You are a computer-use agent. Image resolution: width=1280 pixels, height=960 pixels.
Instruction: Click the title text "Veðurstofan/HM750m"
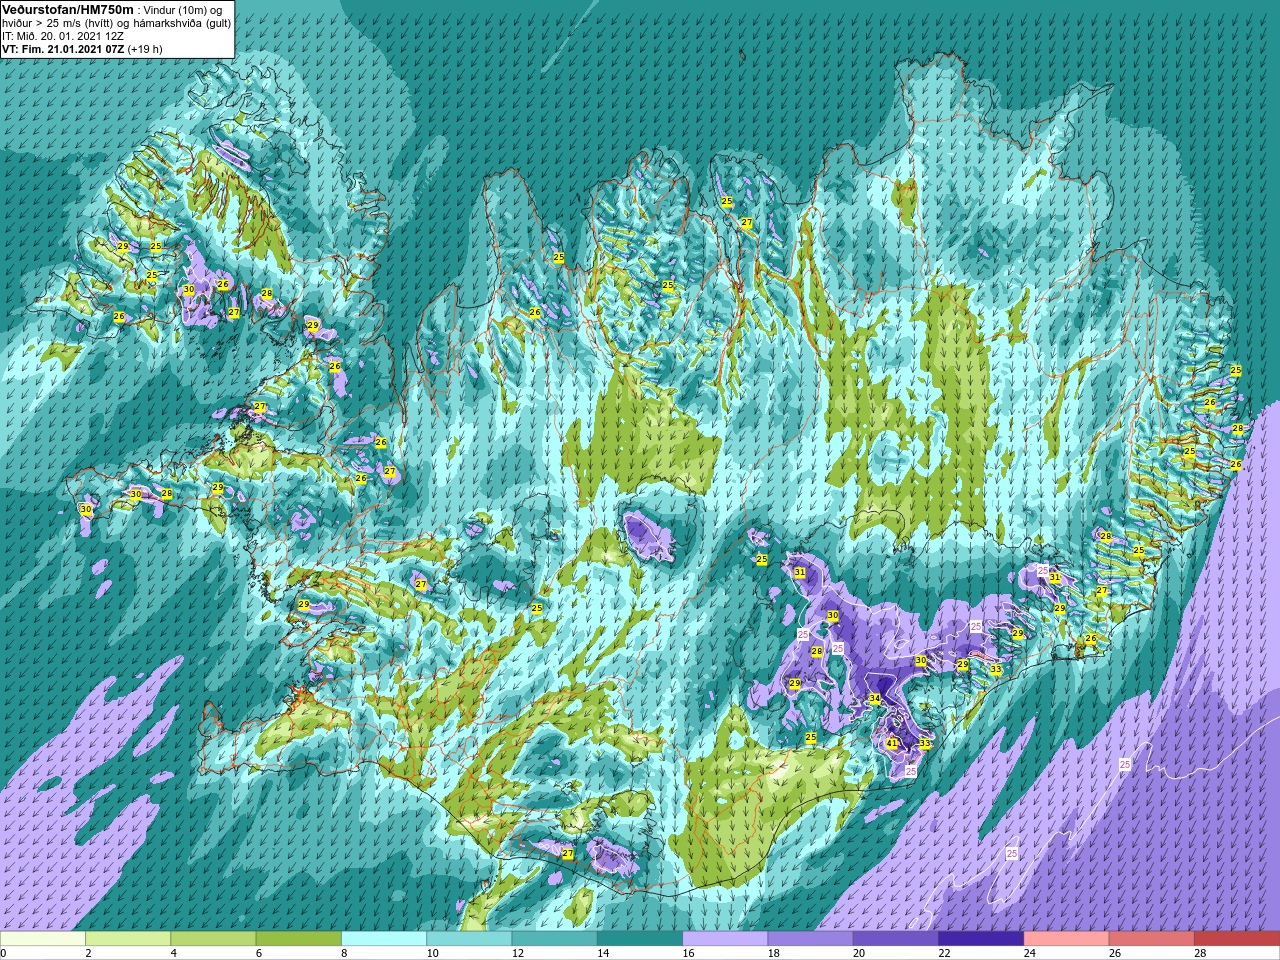pos(68,9)
